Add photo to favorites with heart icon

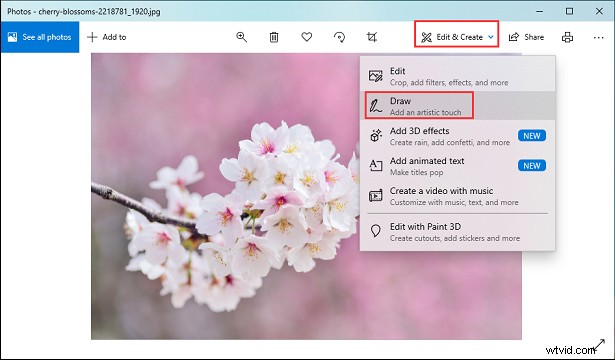(x=307, y=37)
